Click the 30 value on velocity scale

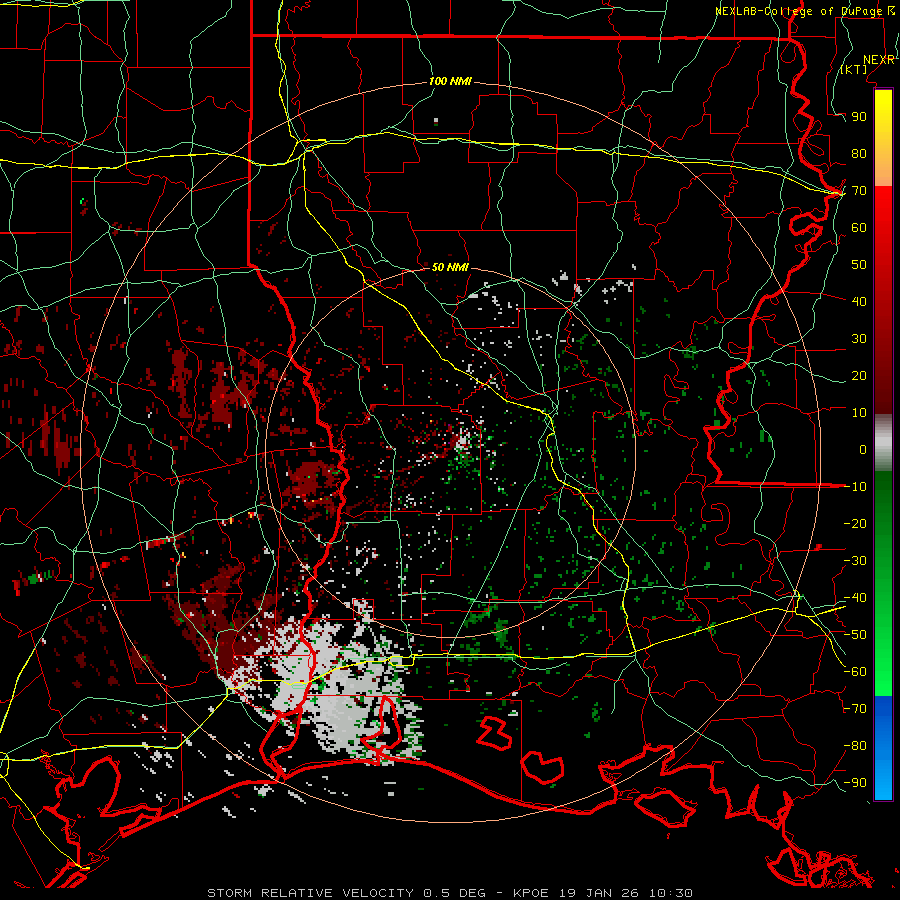pyautogui.click(x=859, y=339)
